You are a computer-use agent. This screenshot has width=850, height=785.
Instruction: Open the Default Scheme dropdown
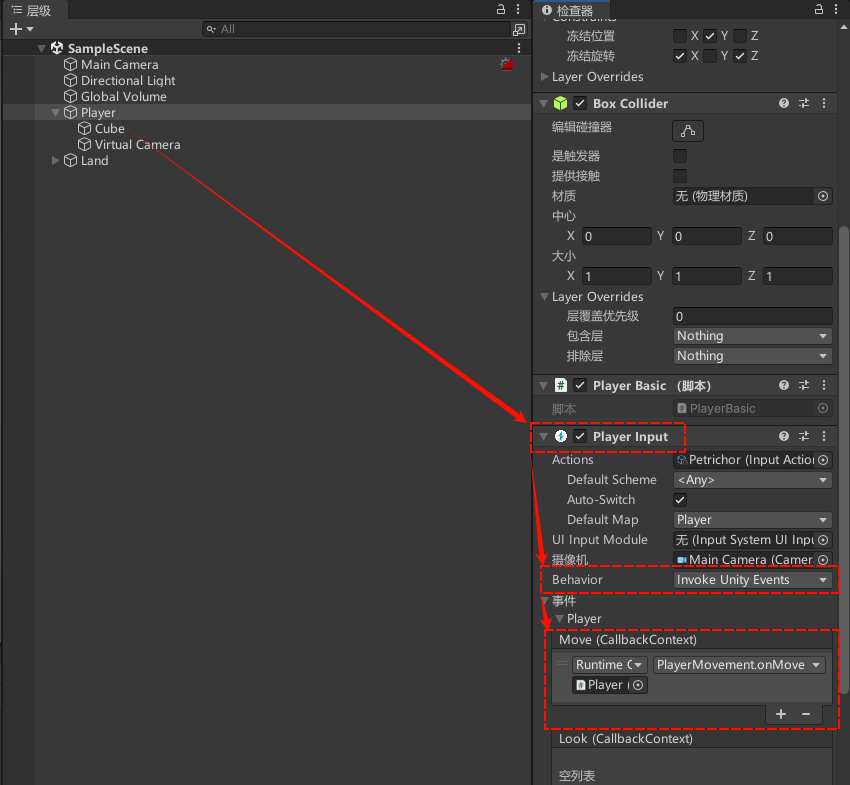pos(752,480)
